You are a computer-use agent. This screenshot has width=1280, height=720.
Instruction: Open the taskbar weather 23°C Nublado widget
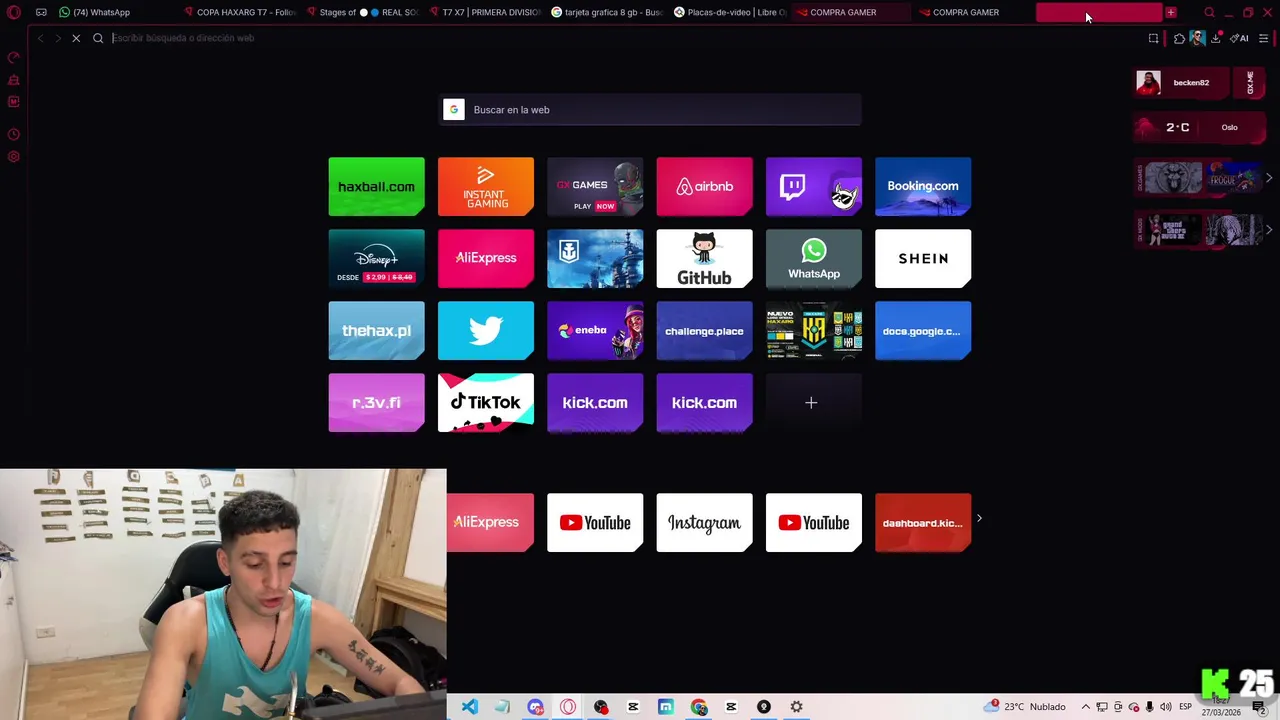pyautogui.click(x=1025, y=707)
